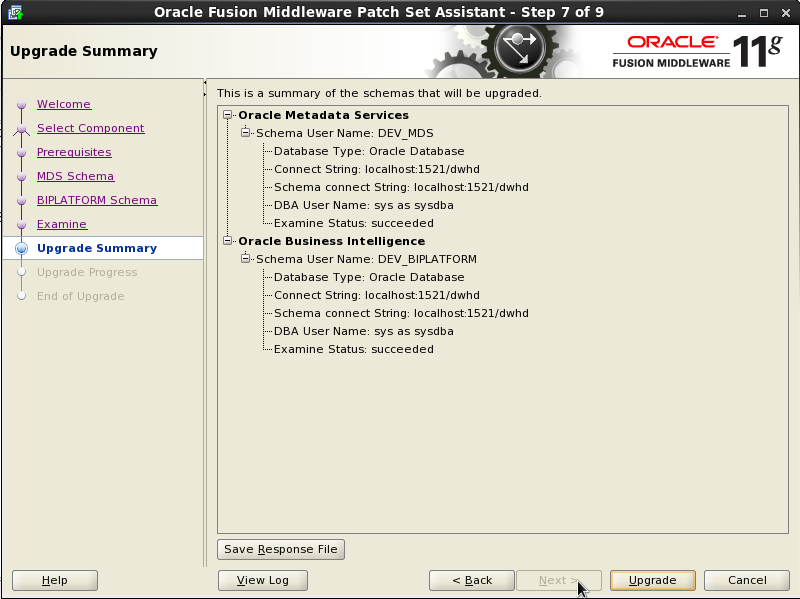
Task: Select 'Connect String' row under DEV_BIPLATFORM
Action: pos(377,295)
